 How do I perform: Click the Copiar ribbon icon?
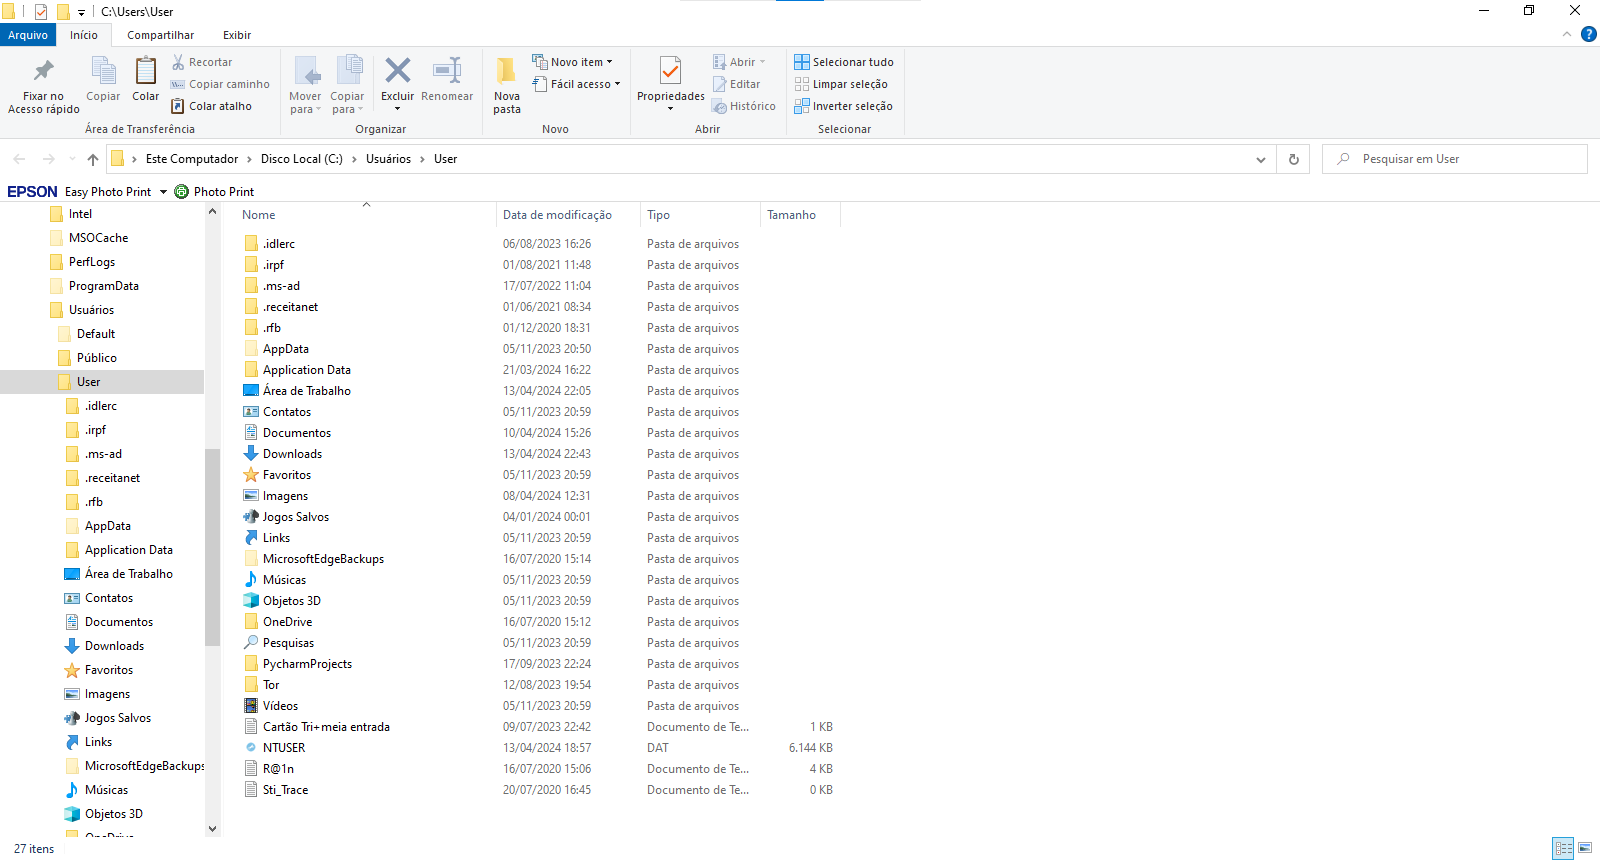pos(103,71)
